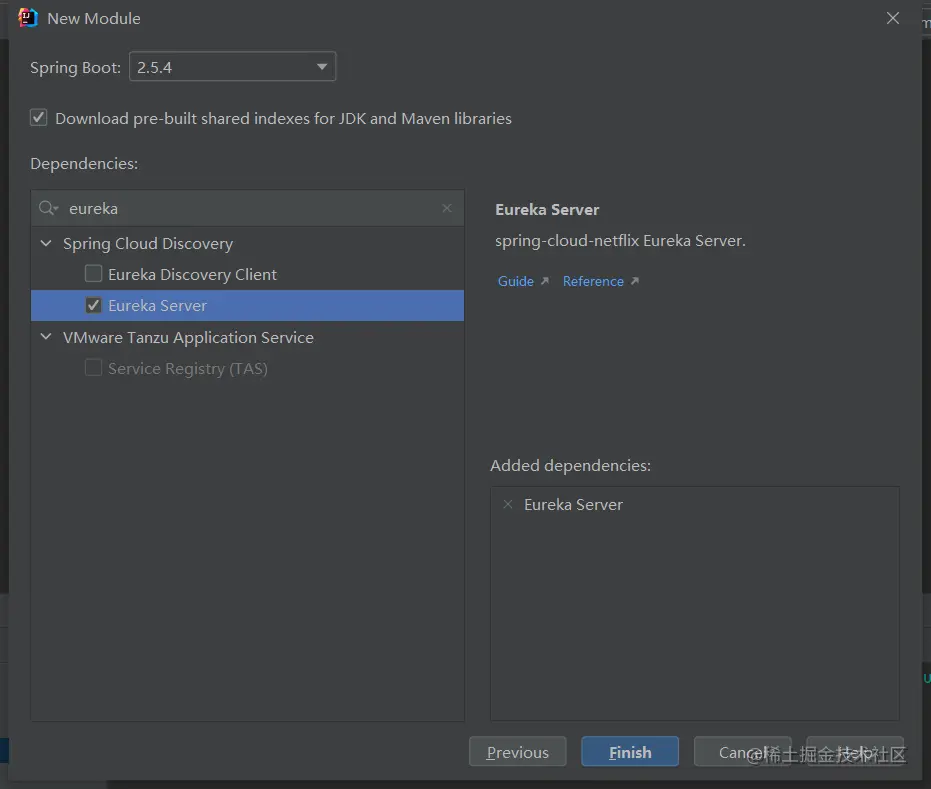Click the IntelliJ IDEA logo icon
Viewport: 931px width, 789px height.
pyautogui.click(x=28, y=18)
